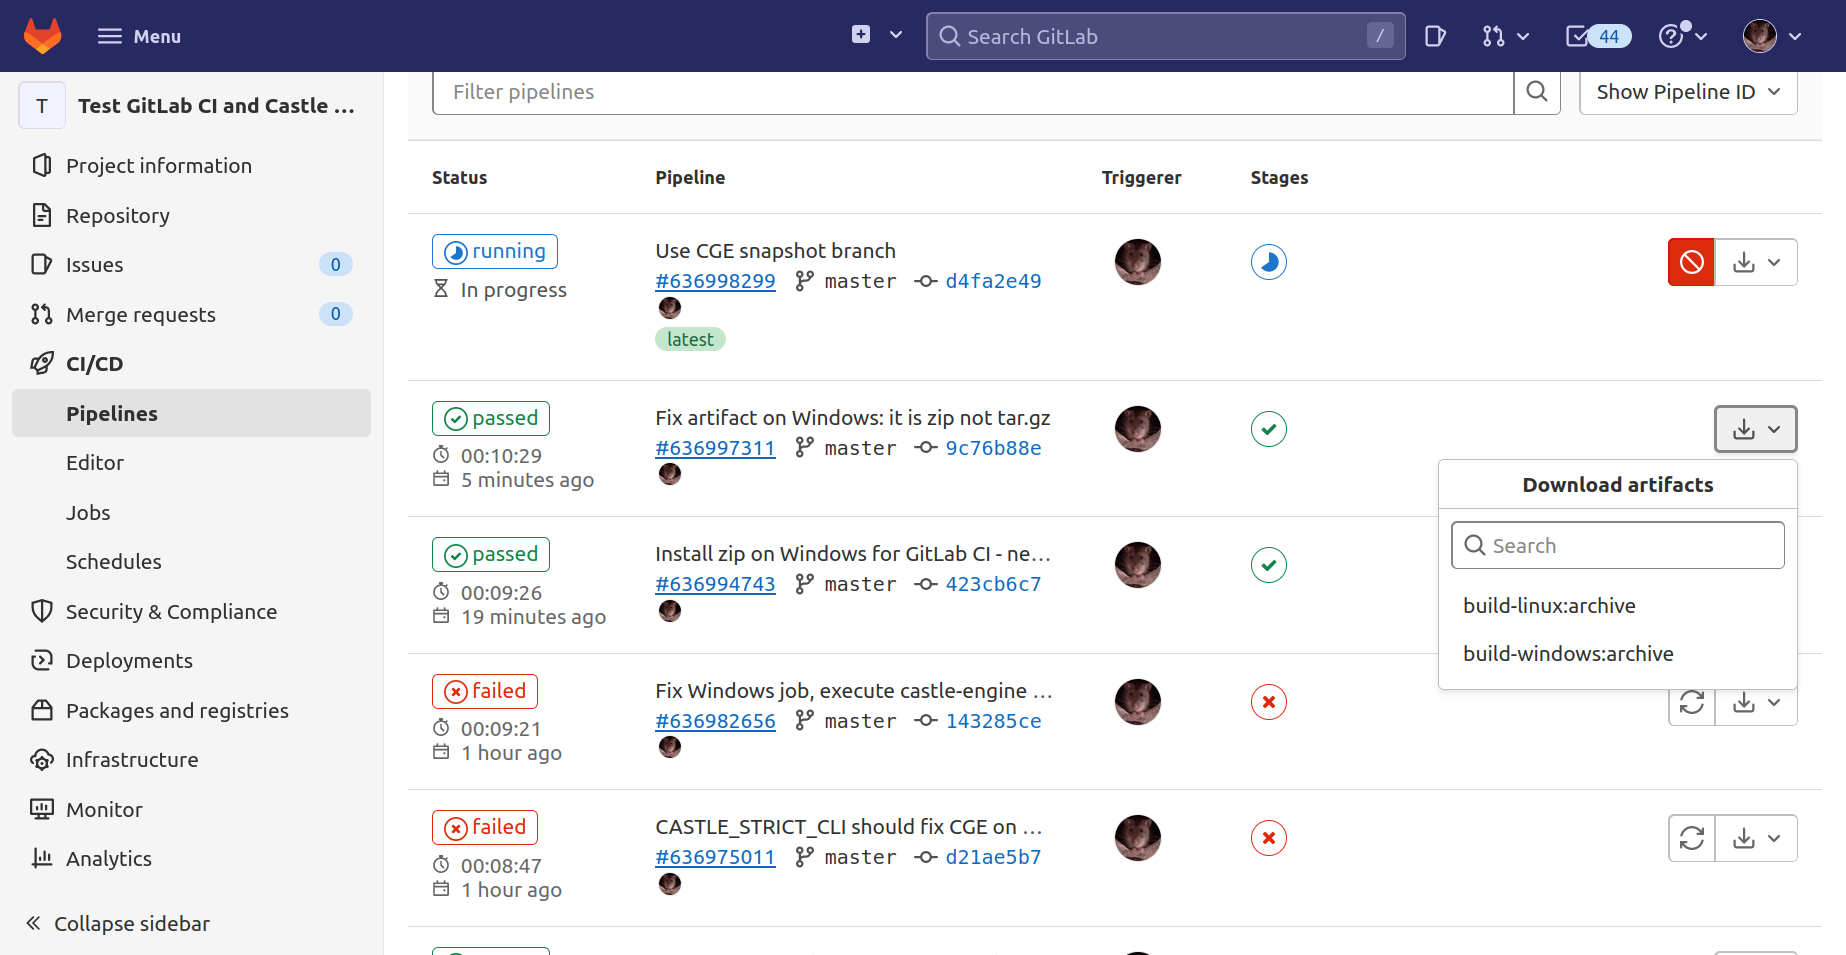
Task: Download the build-windows:archive artifact
Action: click(x=1568, y=653)
